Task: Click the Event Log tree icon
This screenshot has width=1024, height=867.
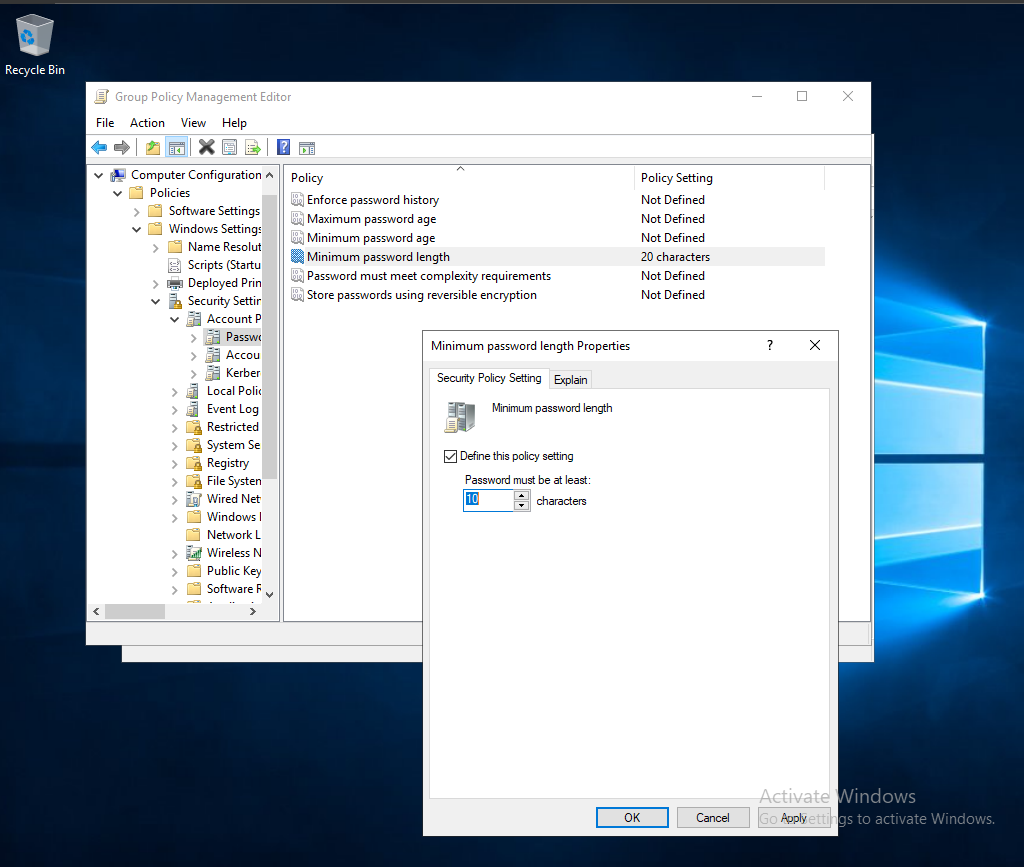Action: 193,409
